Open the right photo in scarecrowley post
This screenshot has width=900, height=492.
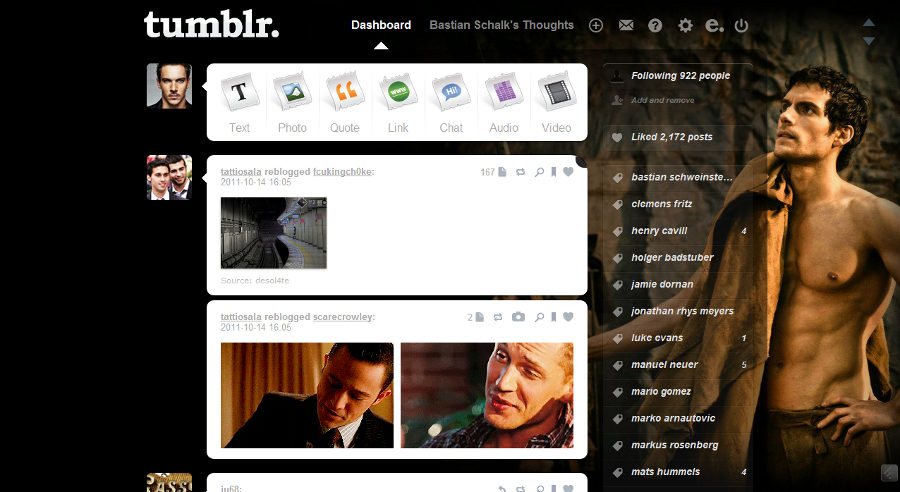(x=487, y=396)
